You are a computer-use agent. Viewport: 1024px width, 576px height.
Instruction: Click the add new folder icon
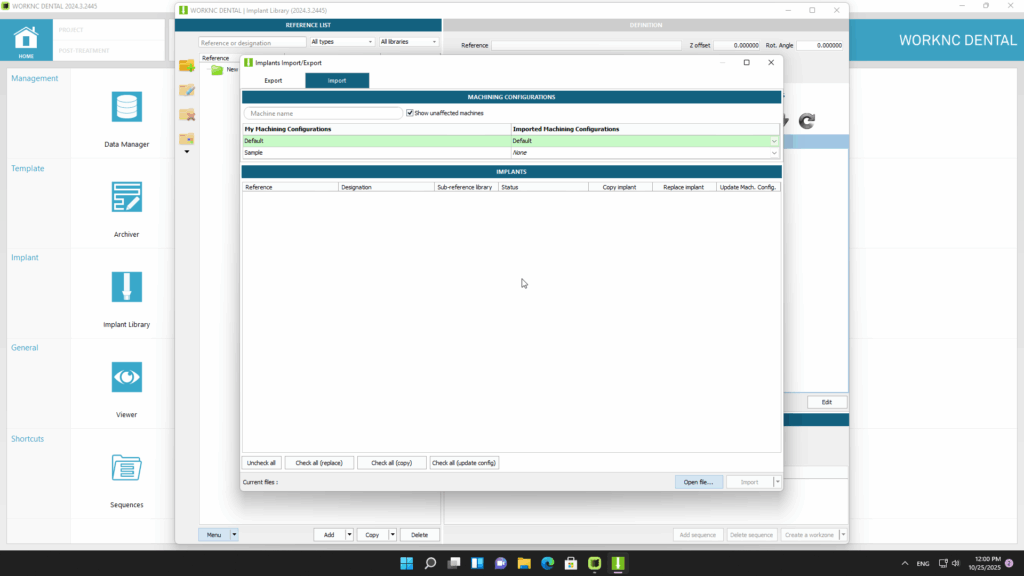(186, 66)
